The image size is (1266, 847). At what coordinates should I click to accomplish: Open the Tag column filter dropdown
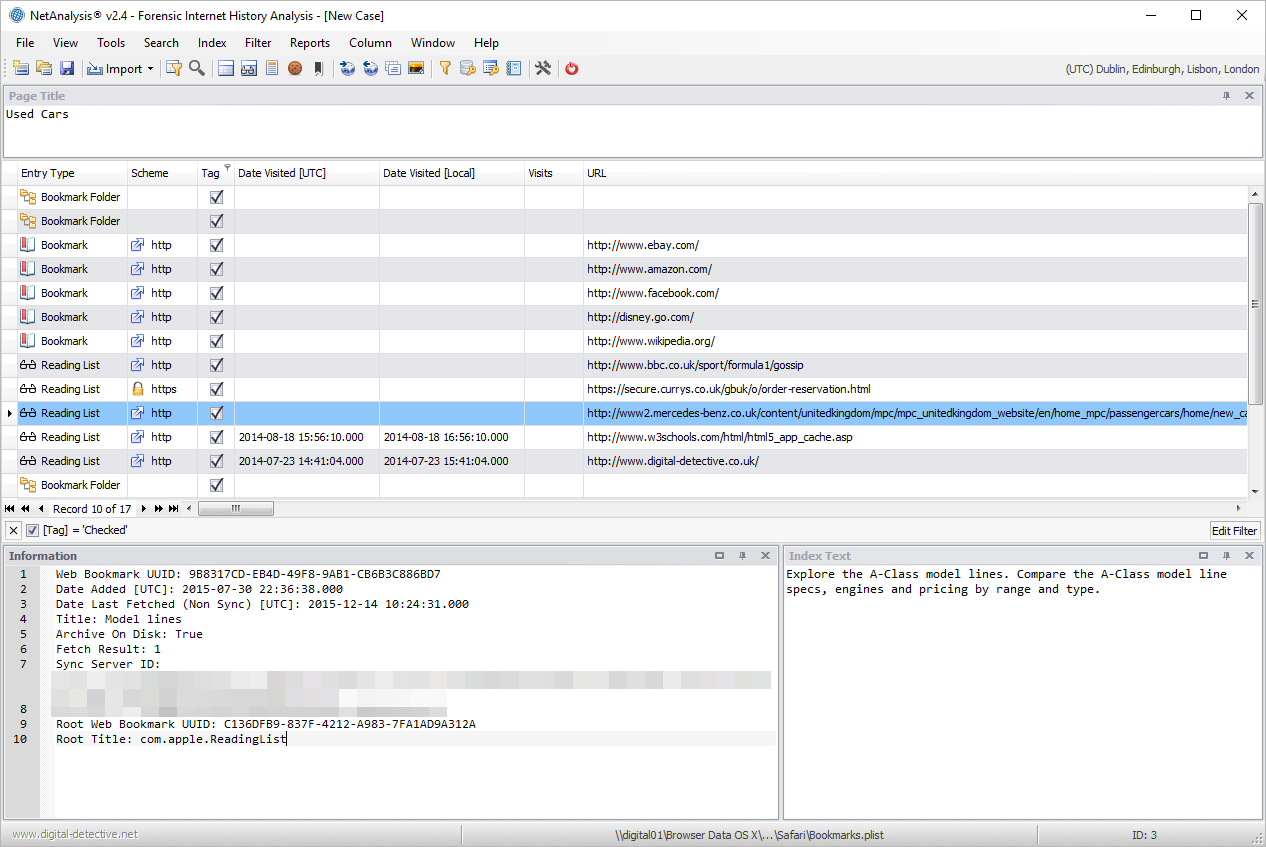[x=227, y=168]
